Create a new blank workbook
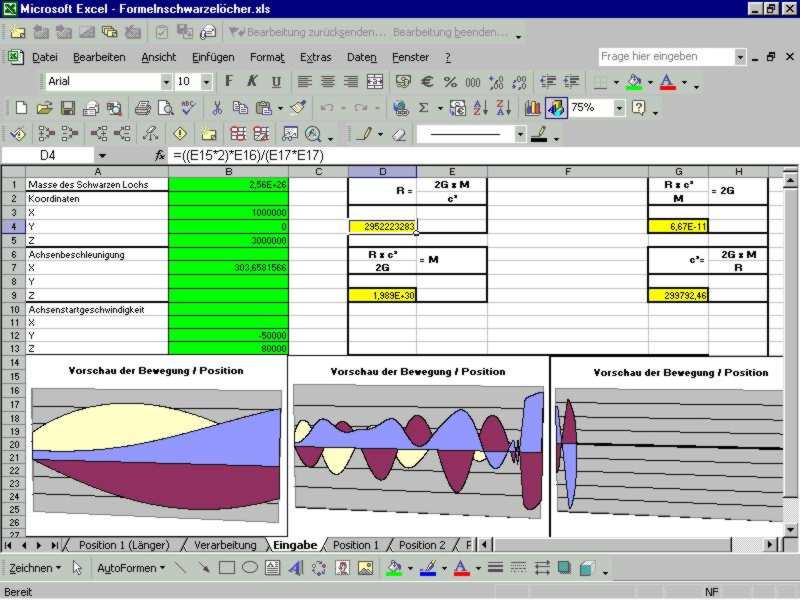The height and width of the screenshot is (600, 800). [x=21, y=108]
